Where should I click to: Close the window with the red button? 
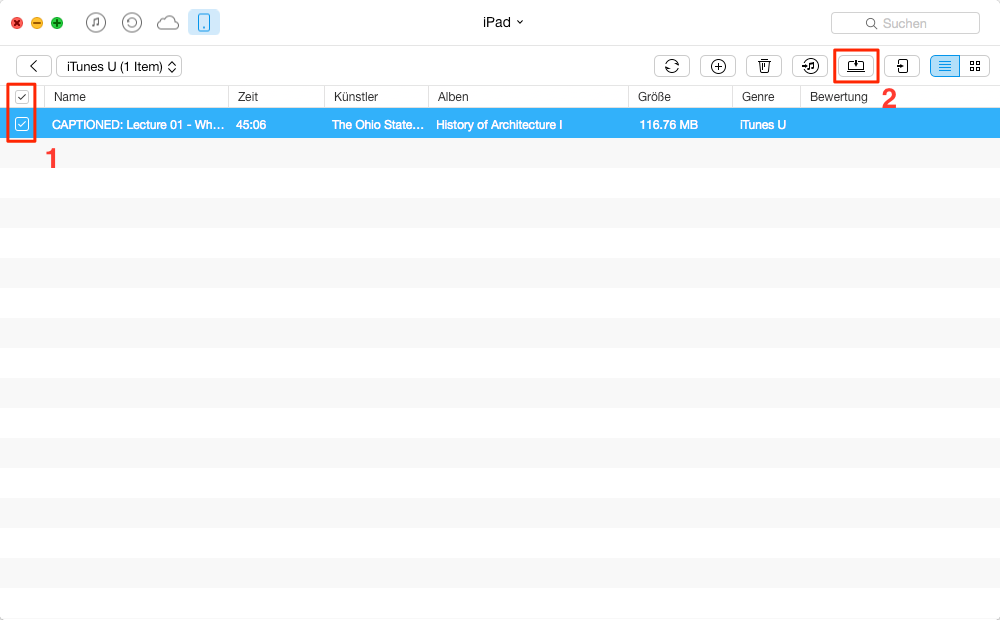pyautogui.click(x=17, y=23)
